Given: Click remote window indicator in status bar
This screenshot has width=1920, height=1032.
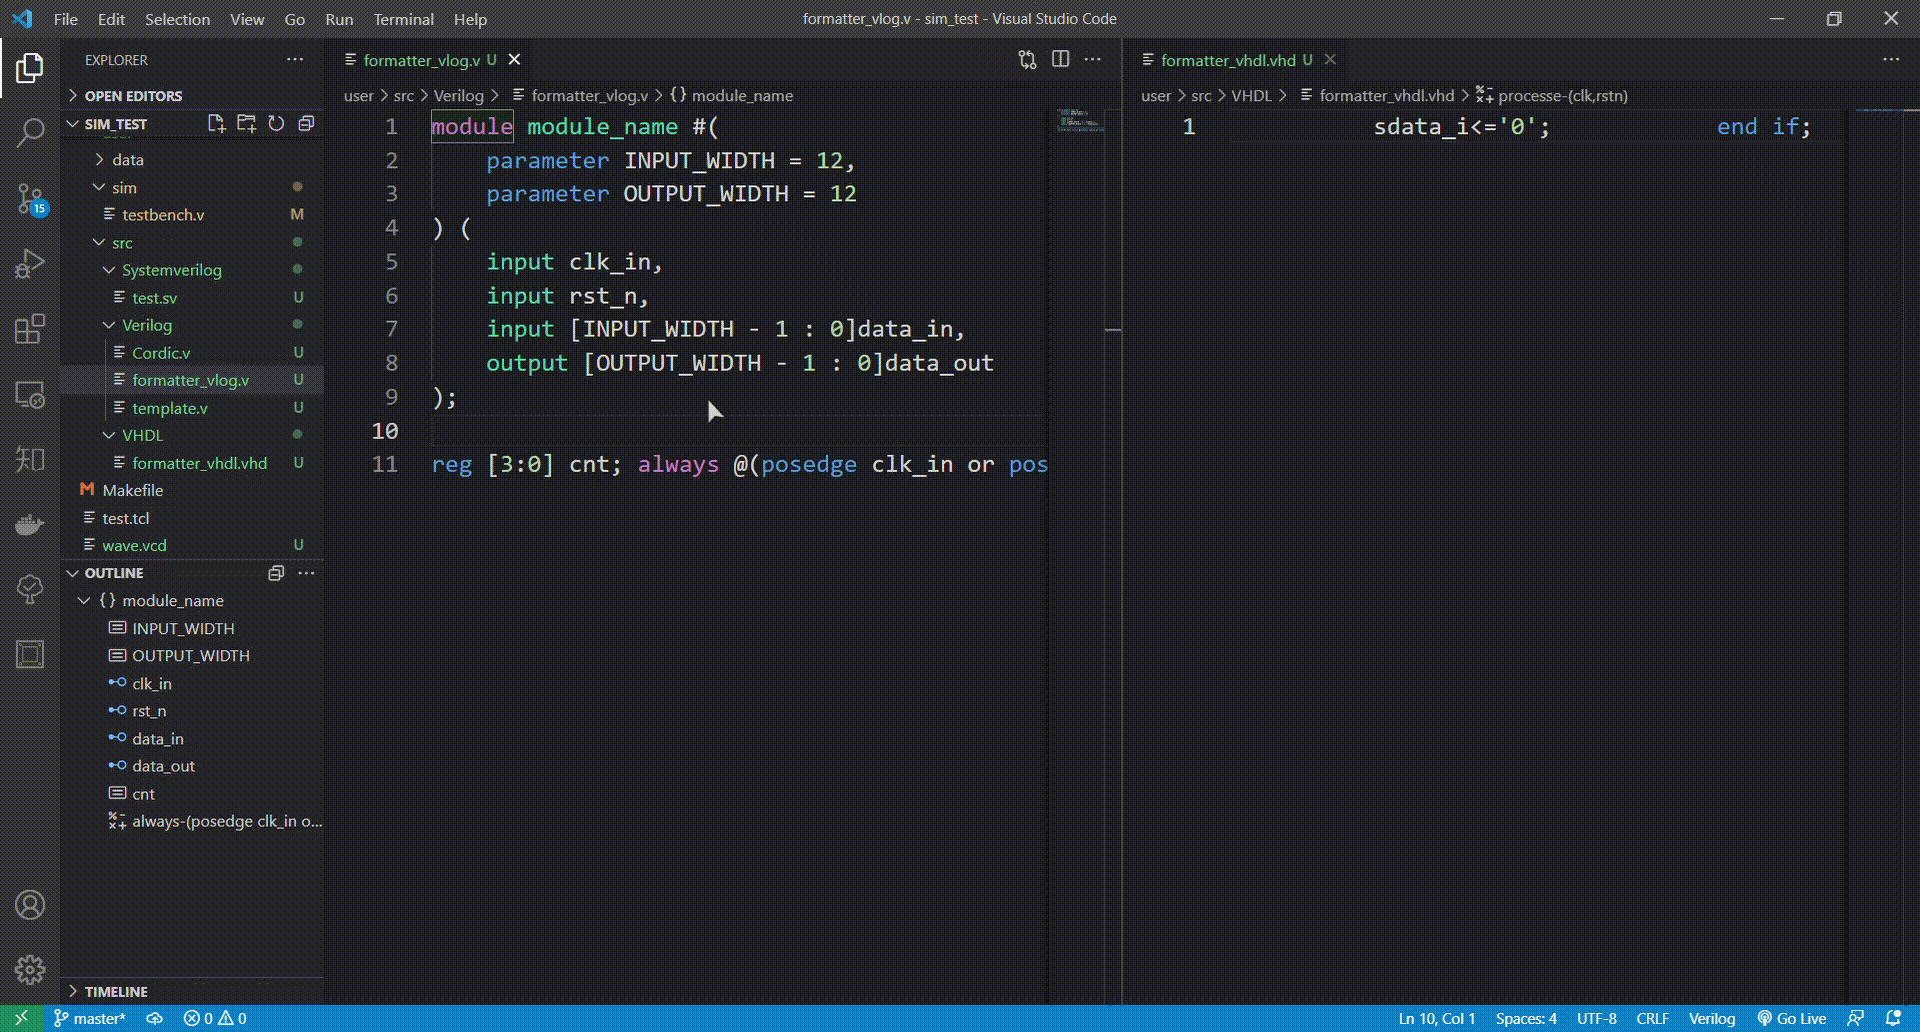Looking at the screenshot, I should click(21, 1018).
